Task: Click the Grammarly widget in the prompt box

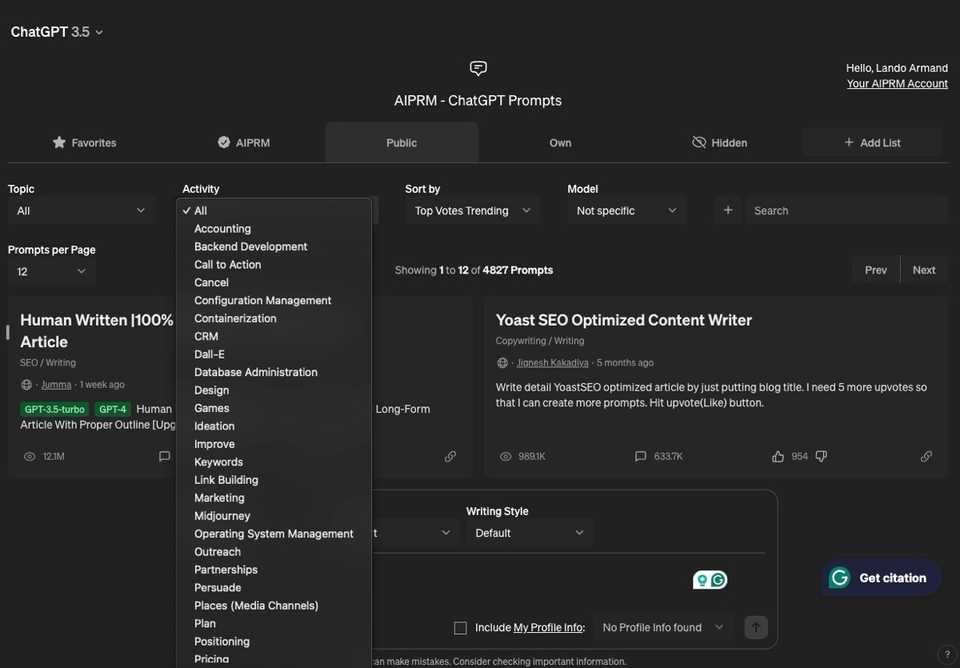Action: point(710,579)
